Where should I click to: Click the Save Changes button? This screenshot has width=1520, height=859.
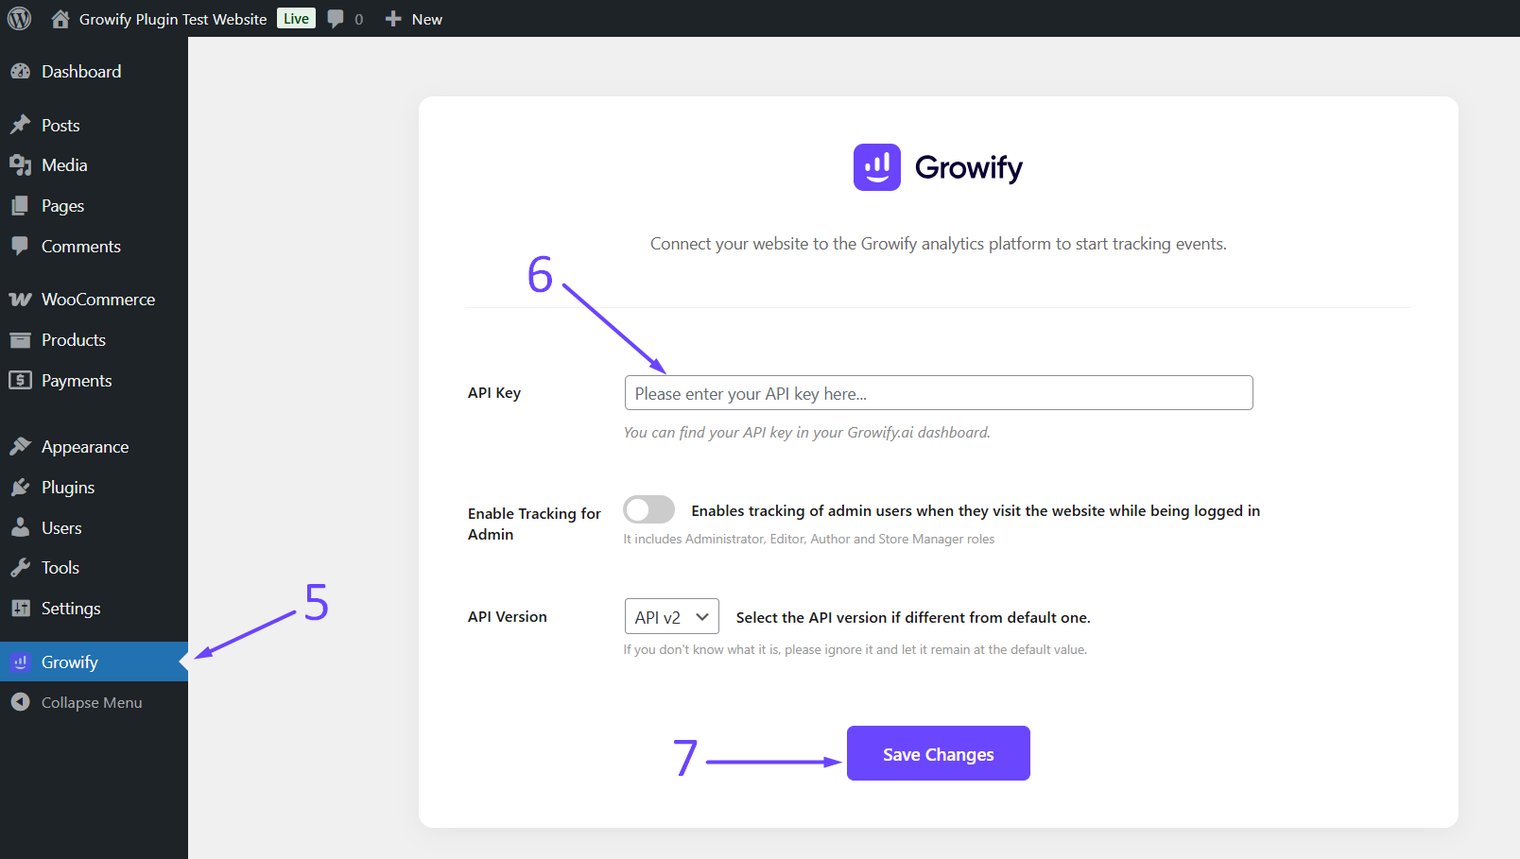[x=938, y=754]
